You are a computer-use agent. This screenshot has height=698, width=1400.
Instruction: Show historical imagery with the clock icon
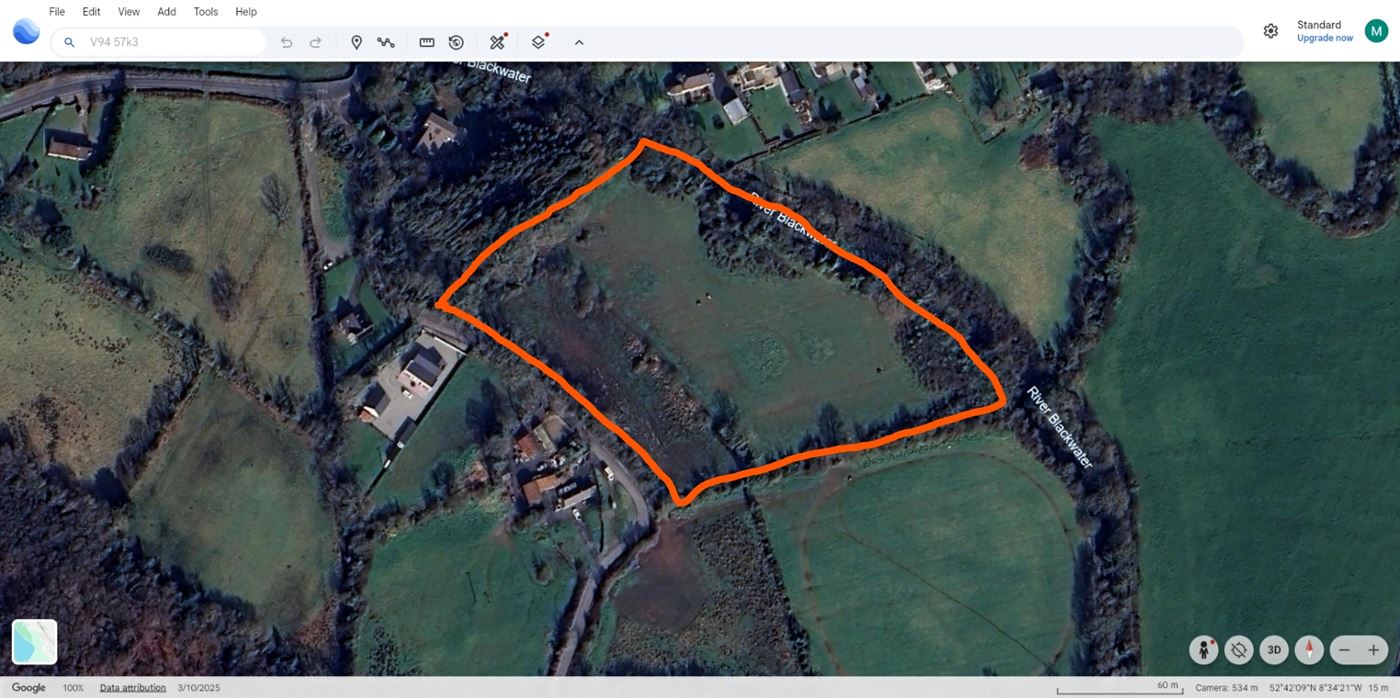point(456,42)
